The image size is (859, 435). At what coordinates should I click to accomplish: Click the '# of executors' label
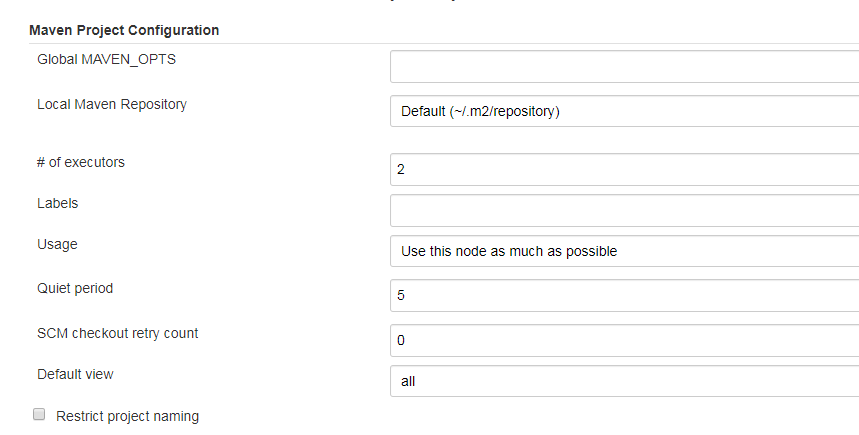click(x=81, y=161)
